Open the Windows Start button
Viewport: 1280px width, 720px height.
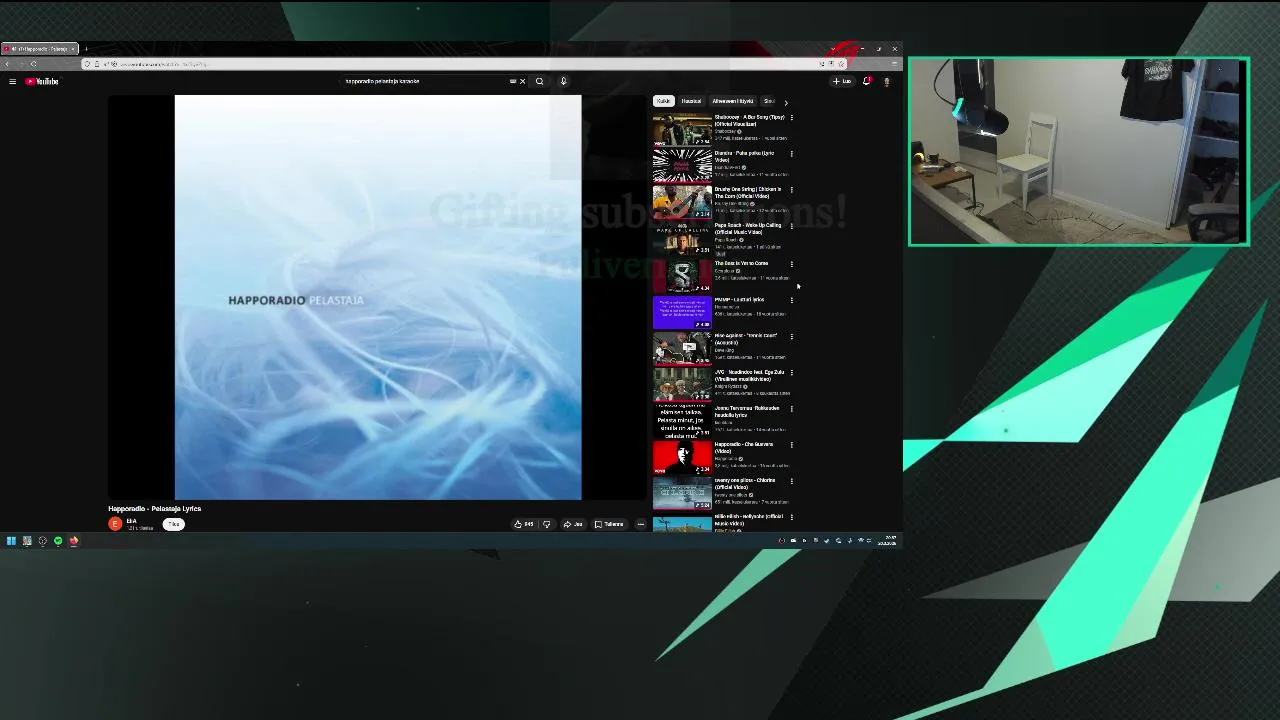pyautogui.click(x=11, y=541)
